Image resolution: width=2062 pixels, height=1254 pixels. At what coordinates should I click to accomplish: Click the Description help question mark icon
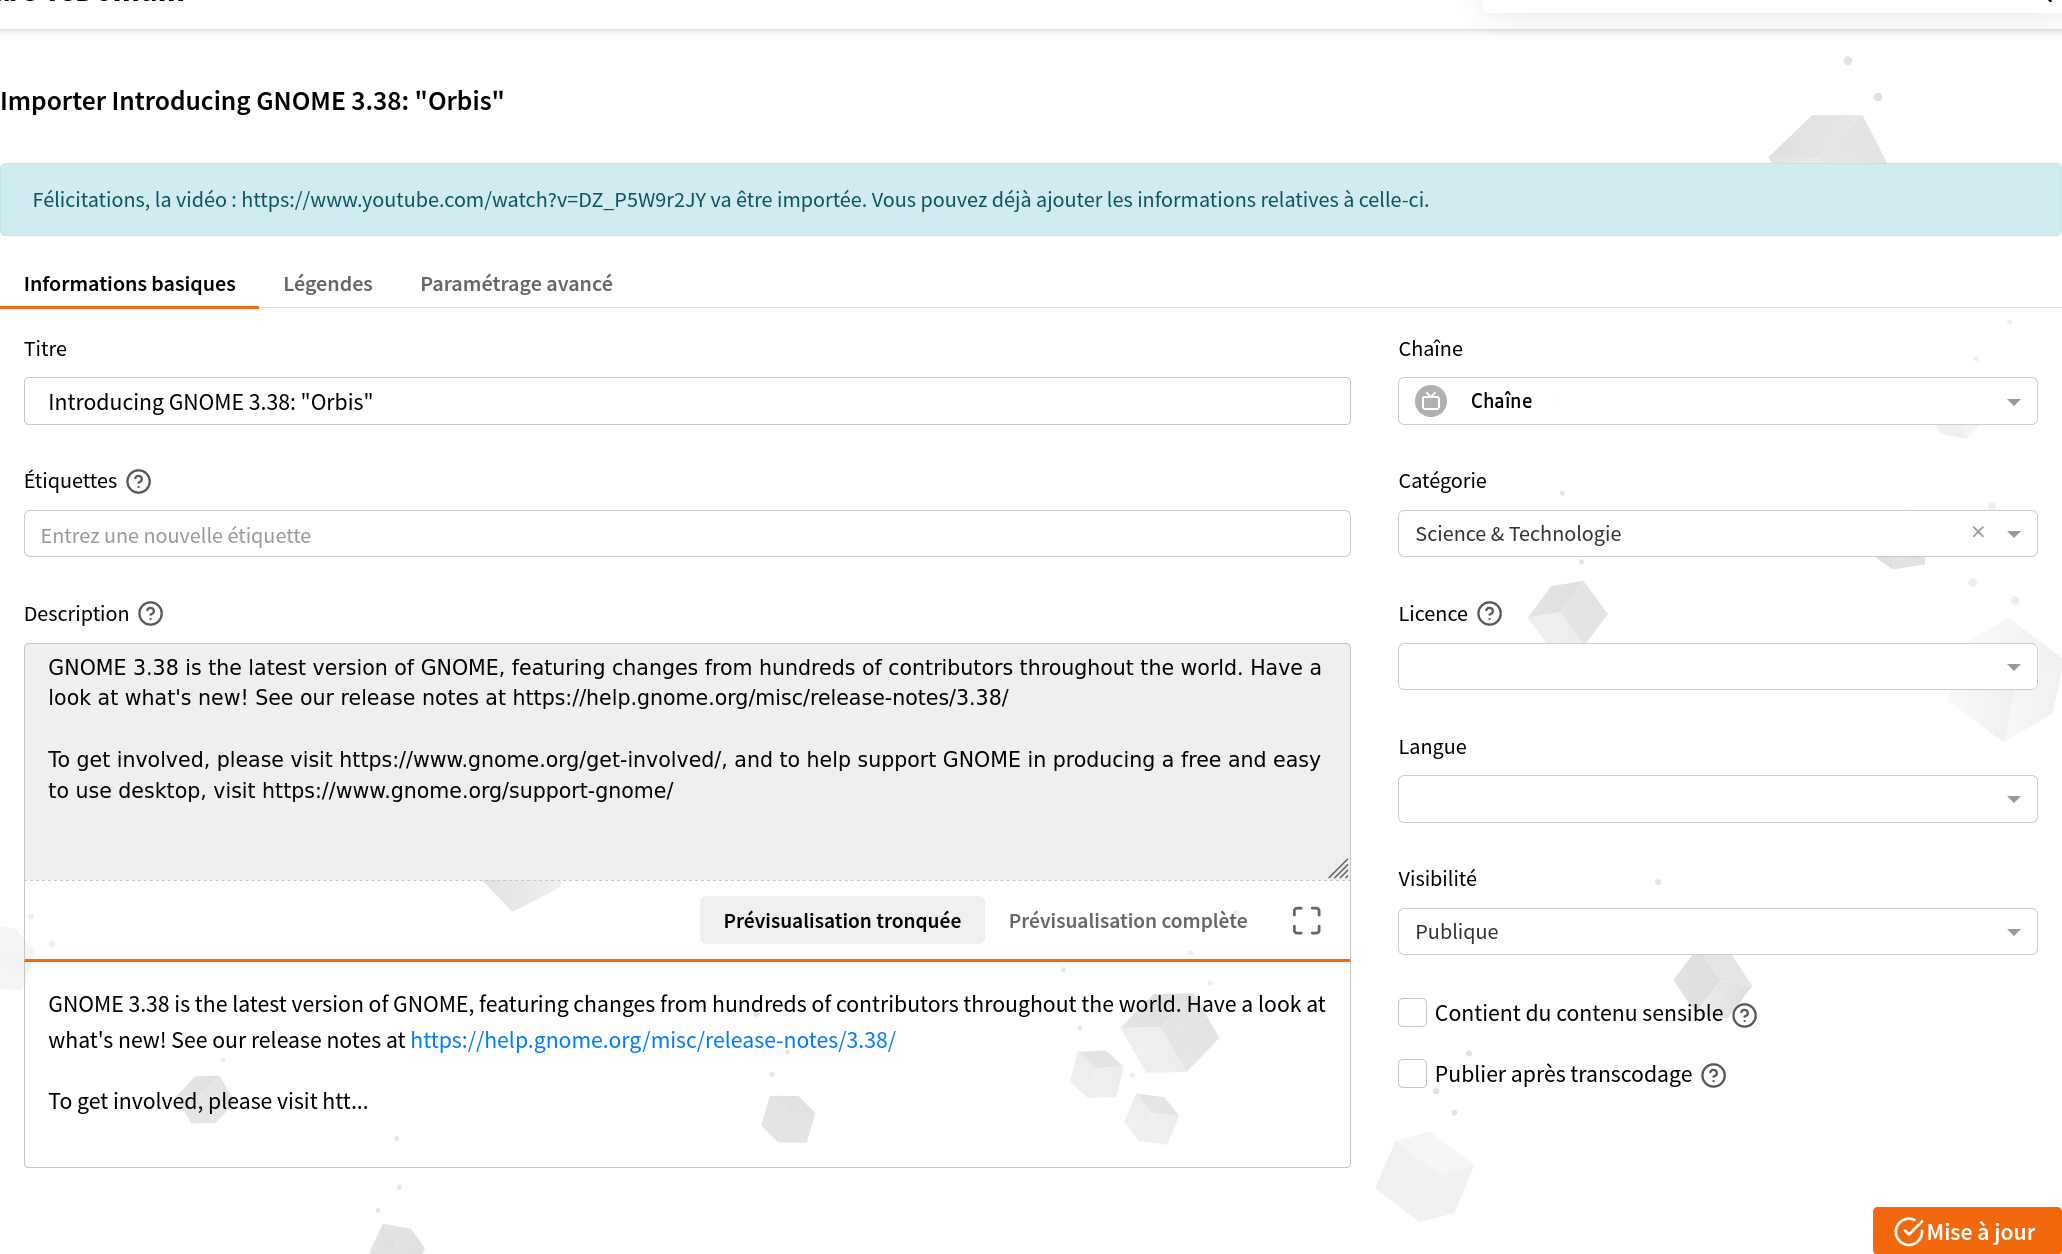point(151,614)
